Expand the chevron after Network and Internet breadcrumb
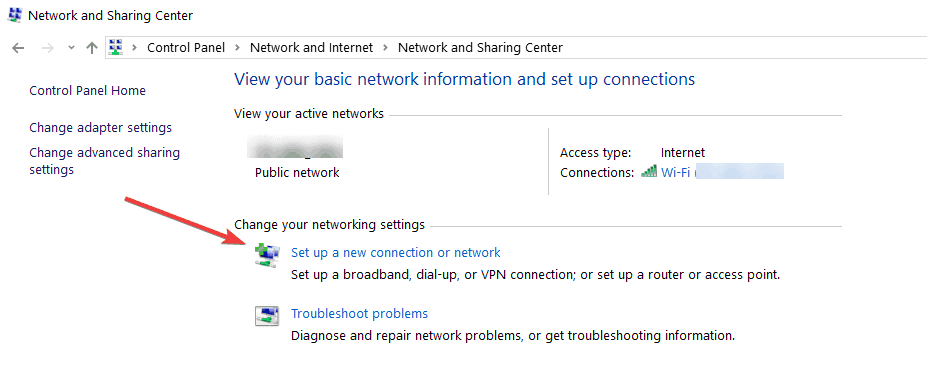 385,48
